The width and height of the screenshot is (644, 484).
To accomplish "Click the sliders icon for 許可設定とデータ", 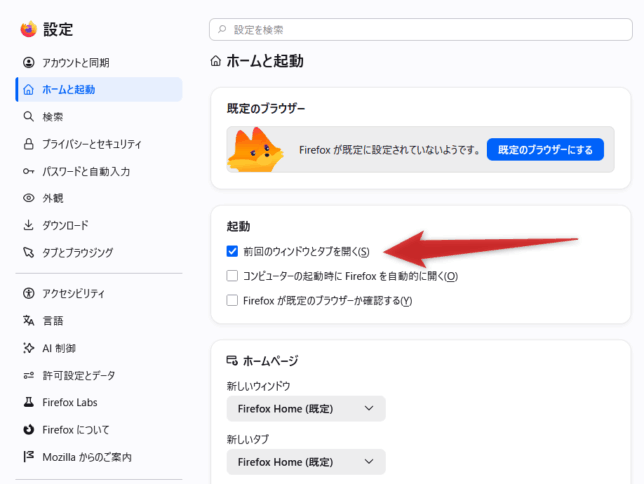I will (x=28, y=375).
